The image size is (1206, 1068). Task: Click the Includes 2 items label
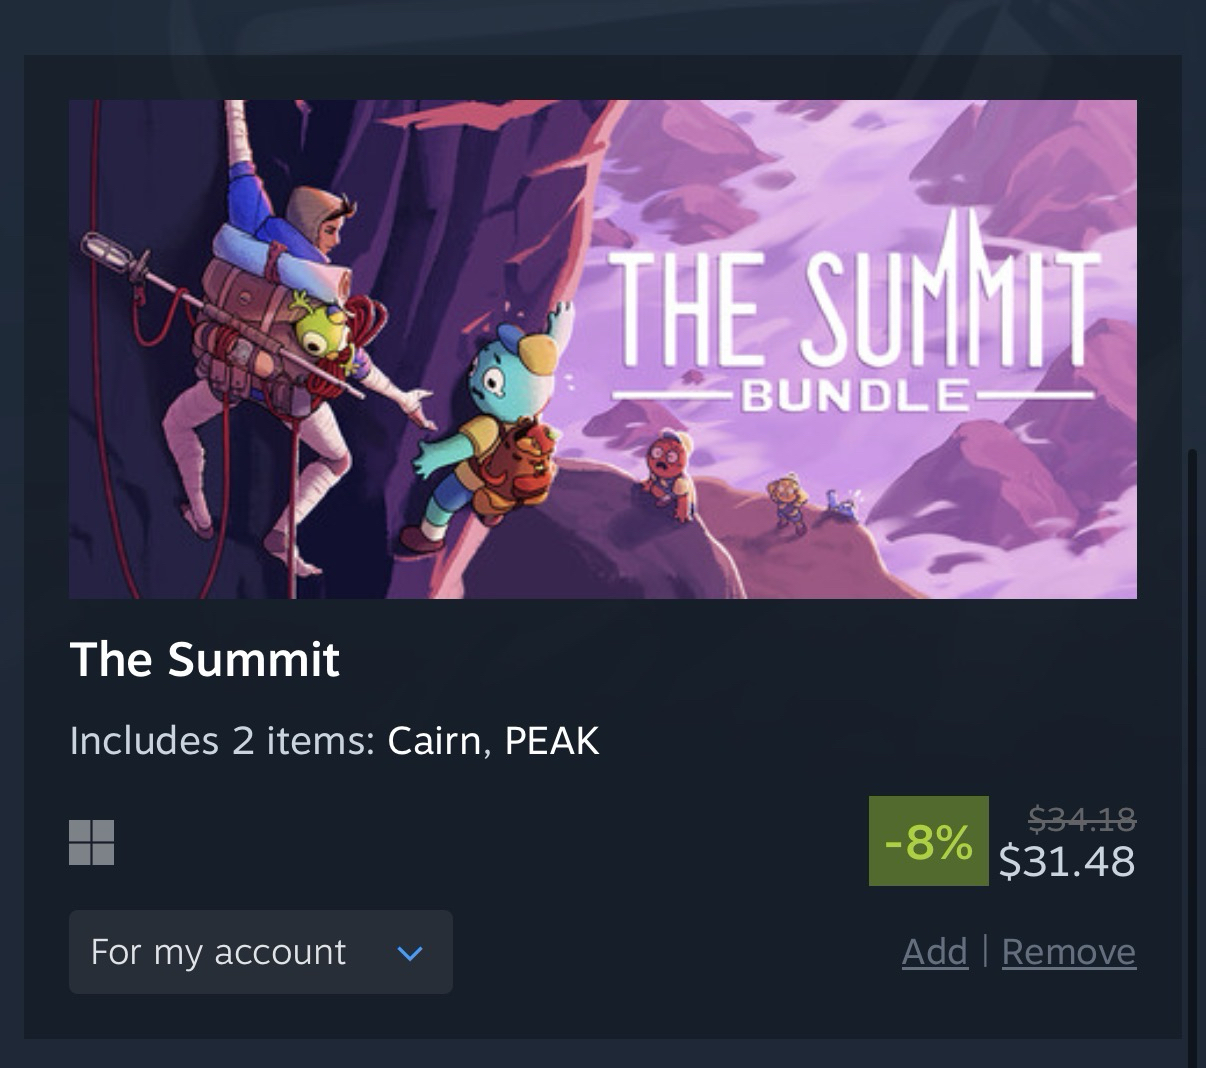click(x=222, y=741)
